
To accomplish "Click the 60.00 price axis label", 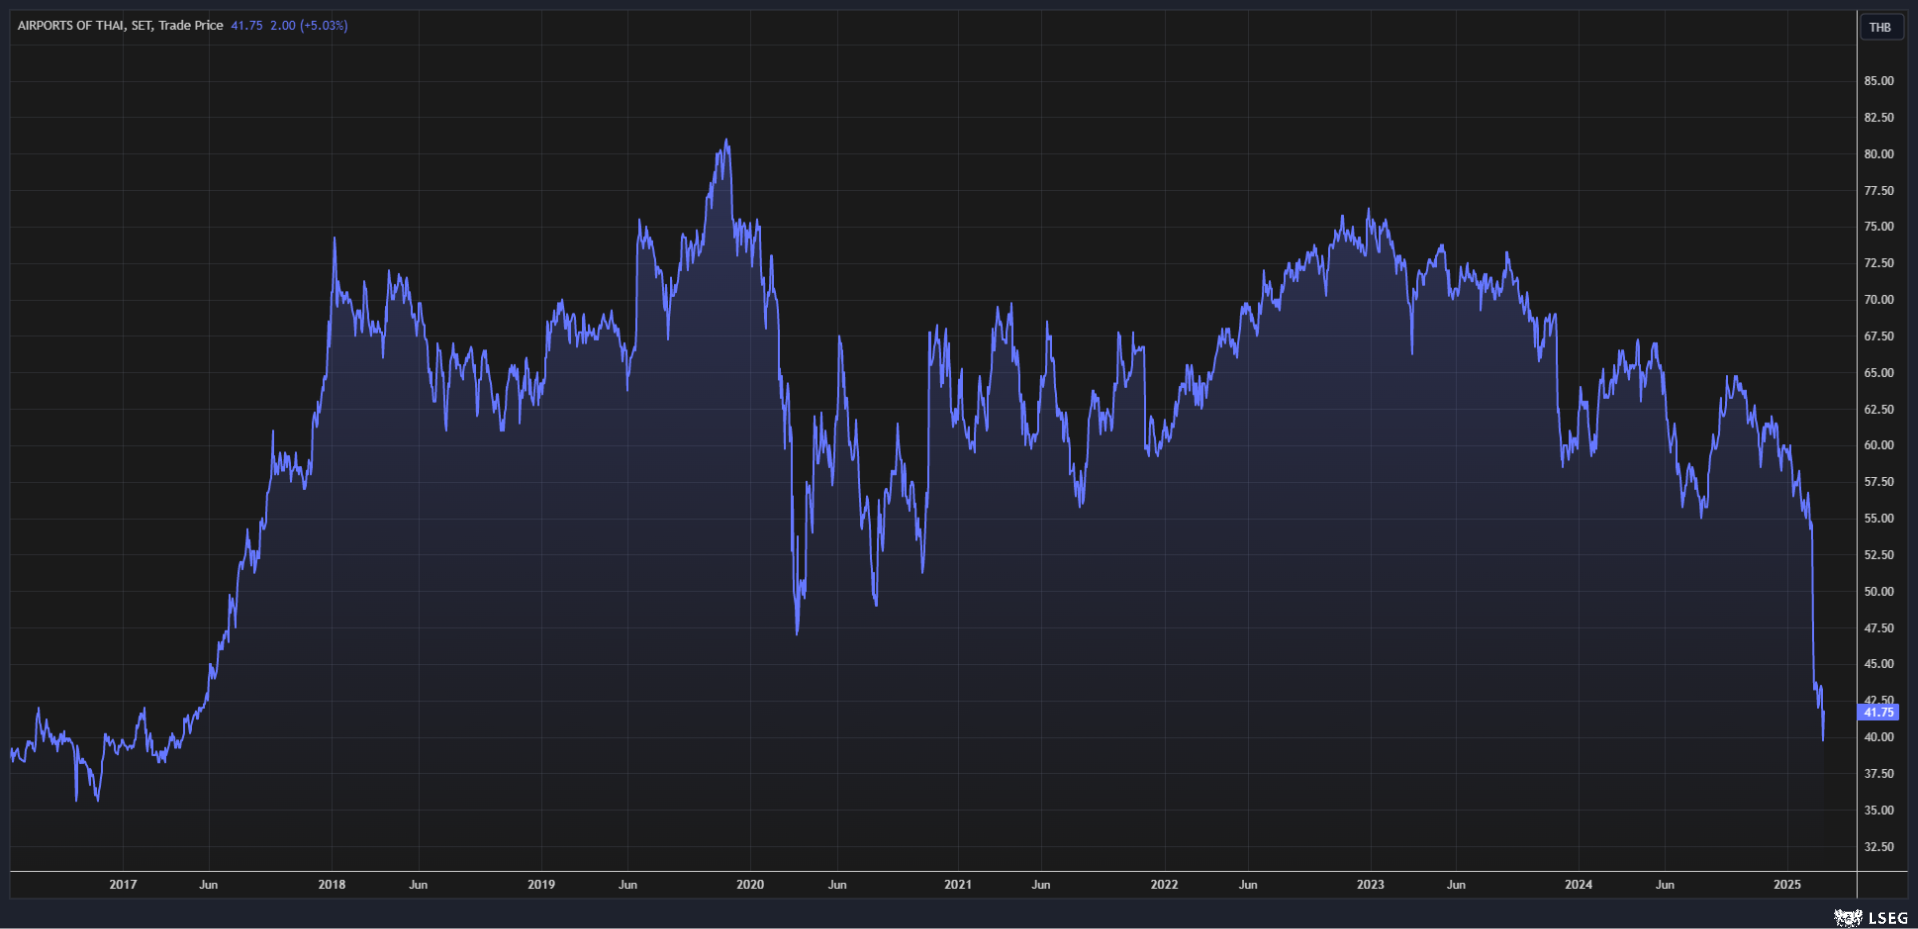I will tap(1878, 445).
